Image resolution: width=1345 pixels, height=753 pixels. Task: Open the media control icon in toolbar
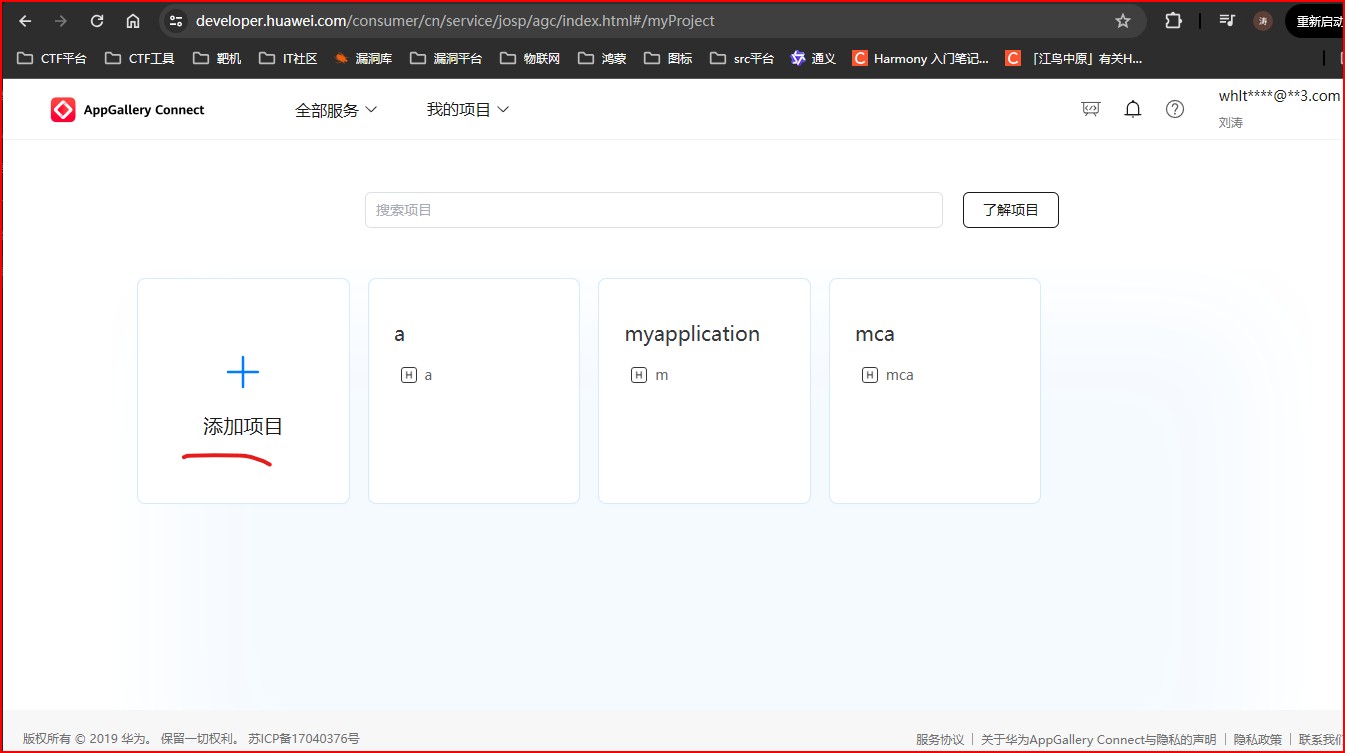point(1227,21)
